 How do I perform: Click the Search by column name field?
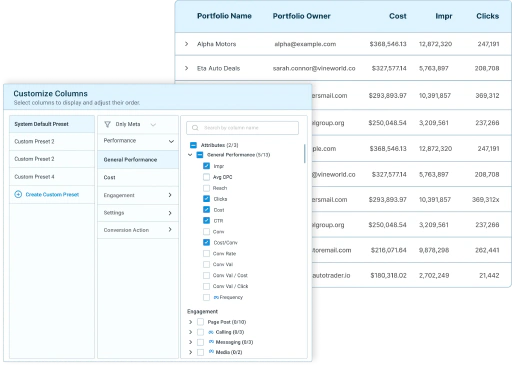pos(242,128)
